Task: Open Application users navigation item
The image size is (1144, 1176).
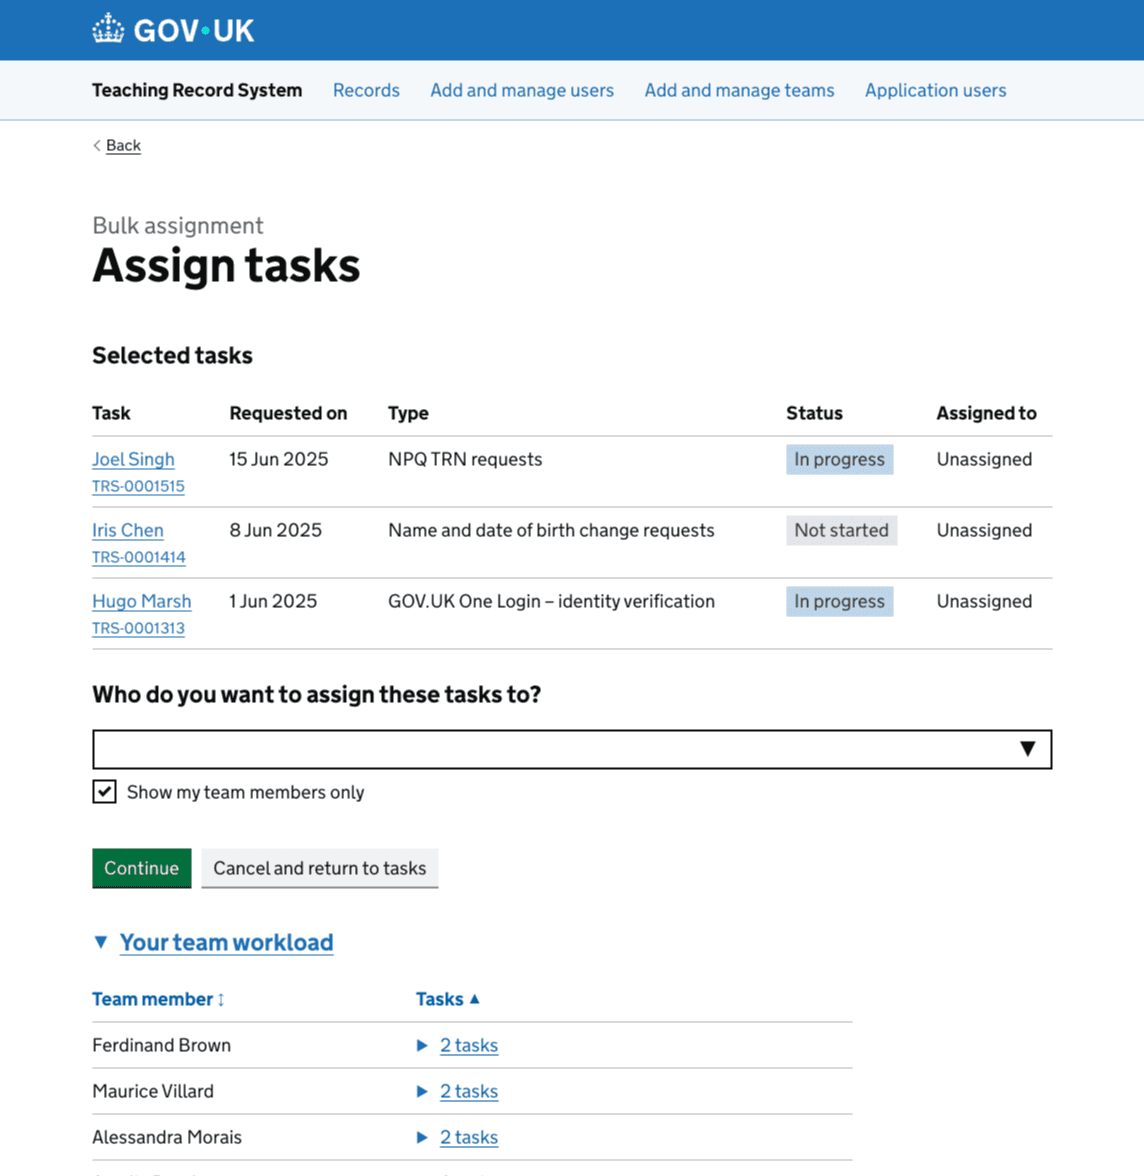Action: [935, 90]
